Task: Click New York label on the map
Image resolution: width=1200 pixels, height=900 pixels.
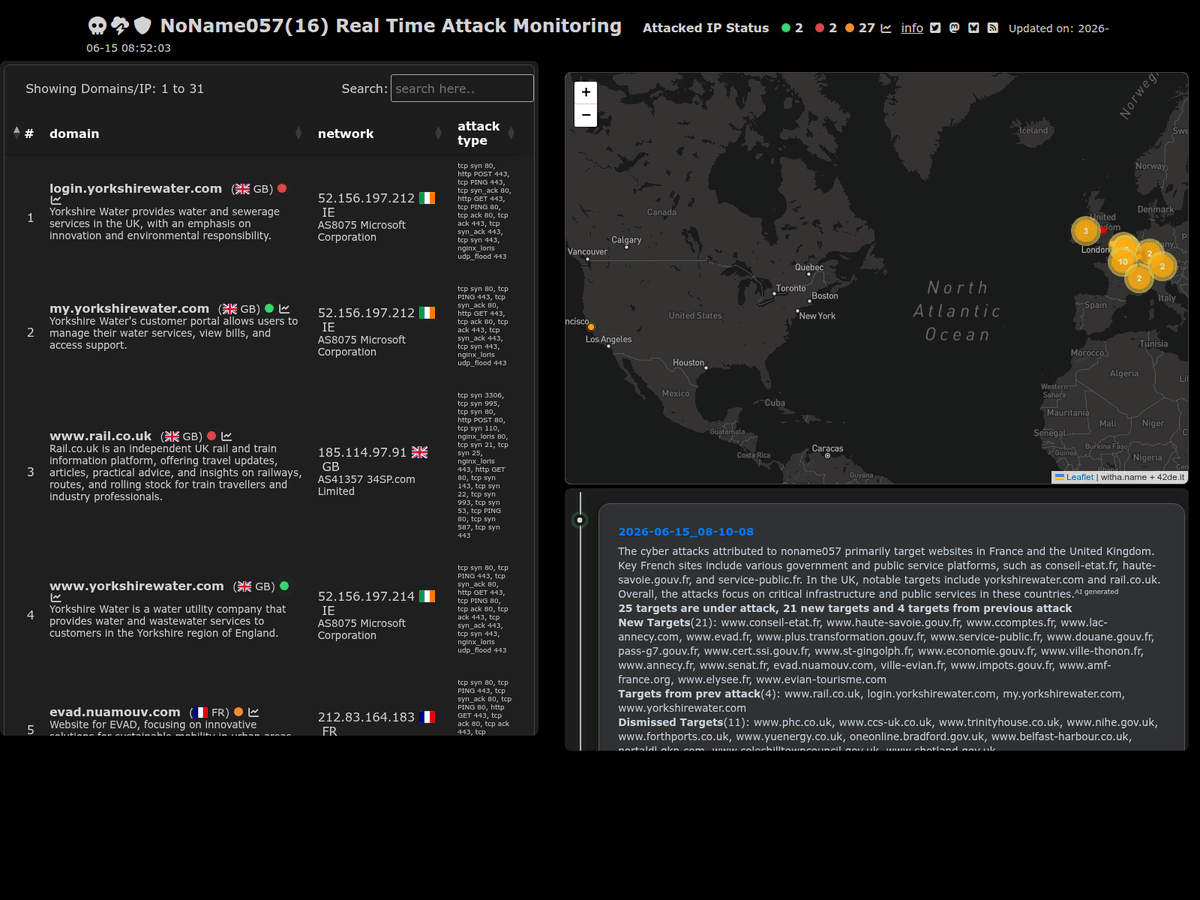Action: coord(818,316)
